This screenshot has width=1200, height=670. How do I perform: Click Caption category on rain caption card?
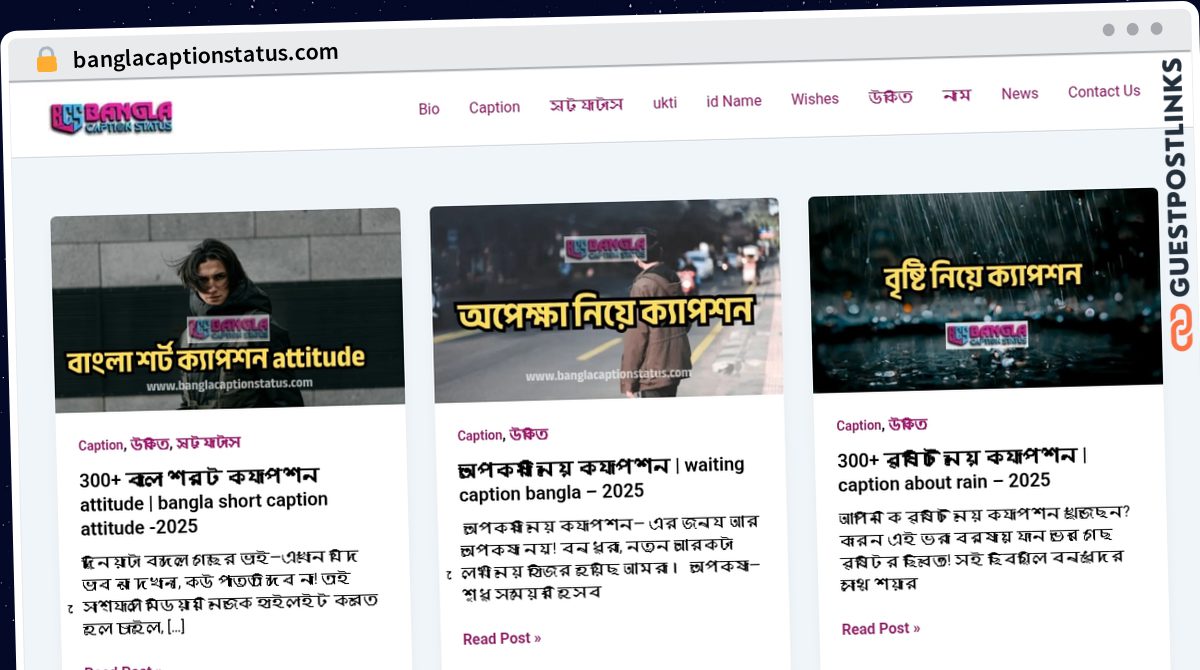859,426
